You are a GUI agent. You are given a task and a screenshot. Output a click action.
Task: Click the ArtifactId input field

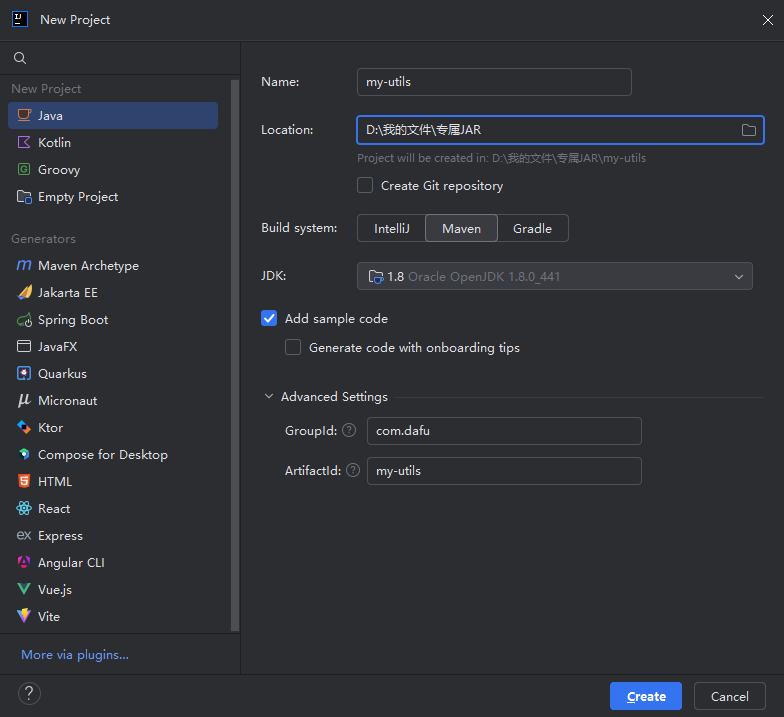504,471
